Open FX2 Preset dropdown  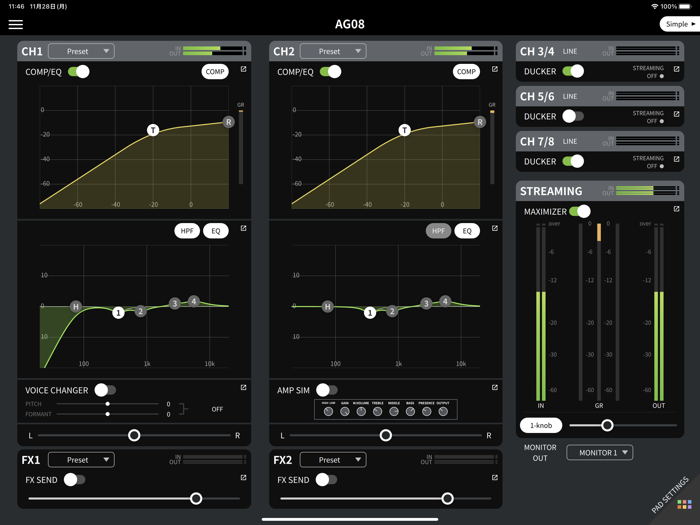tap(333, 460)
